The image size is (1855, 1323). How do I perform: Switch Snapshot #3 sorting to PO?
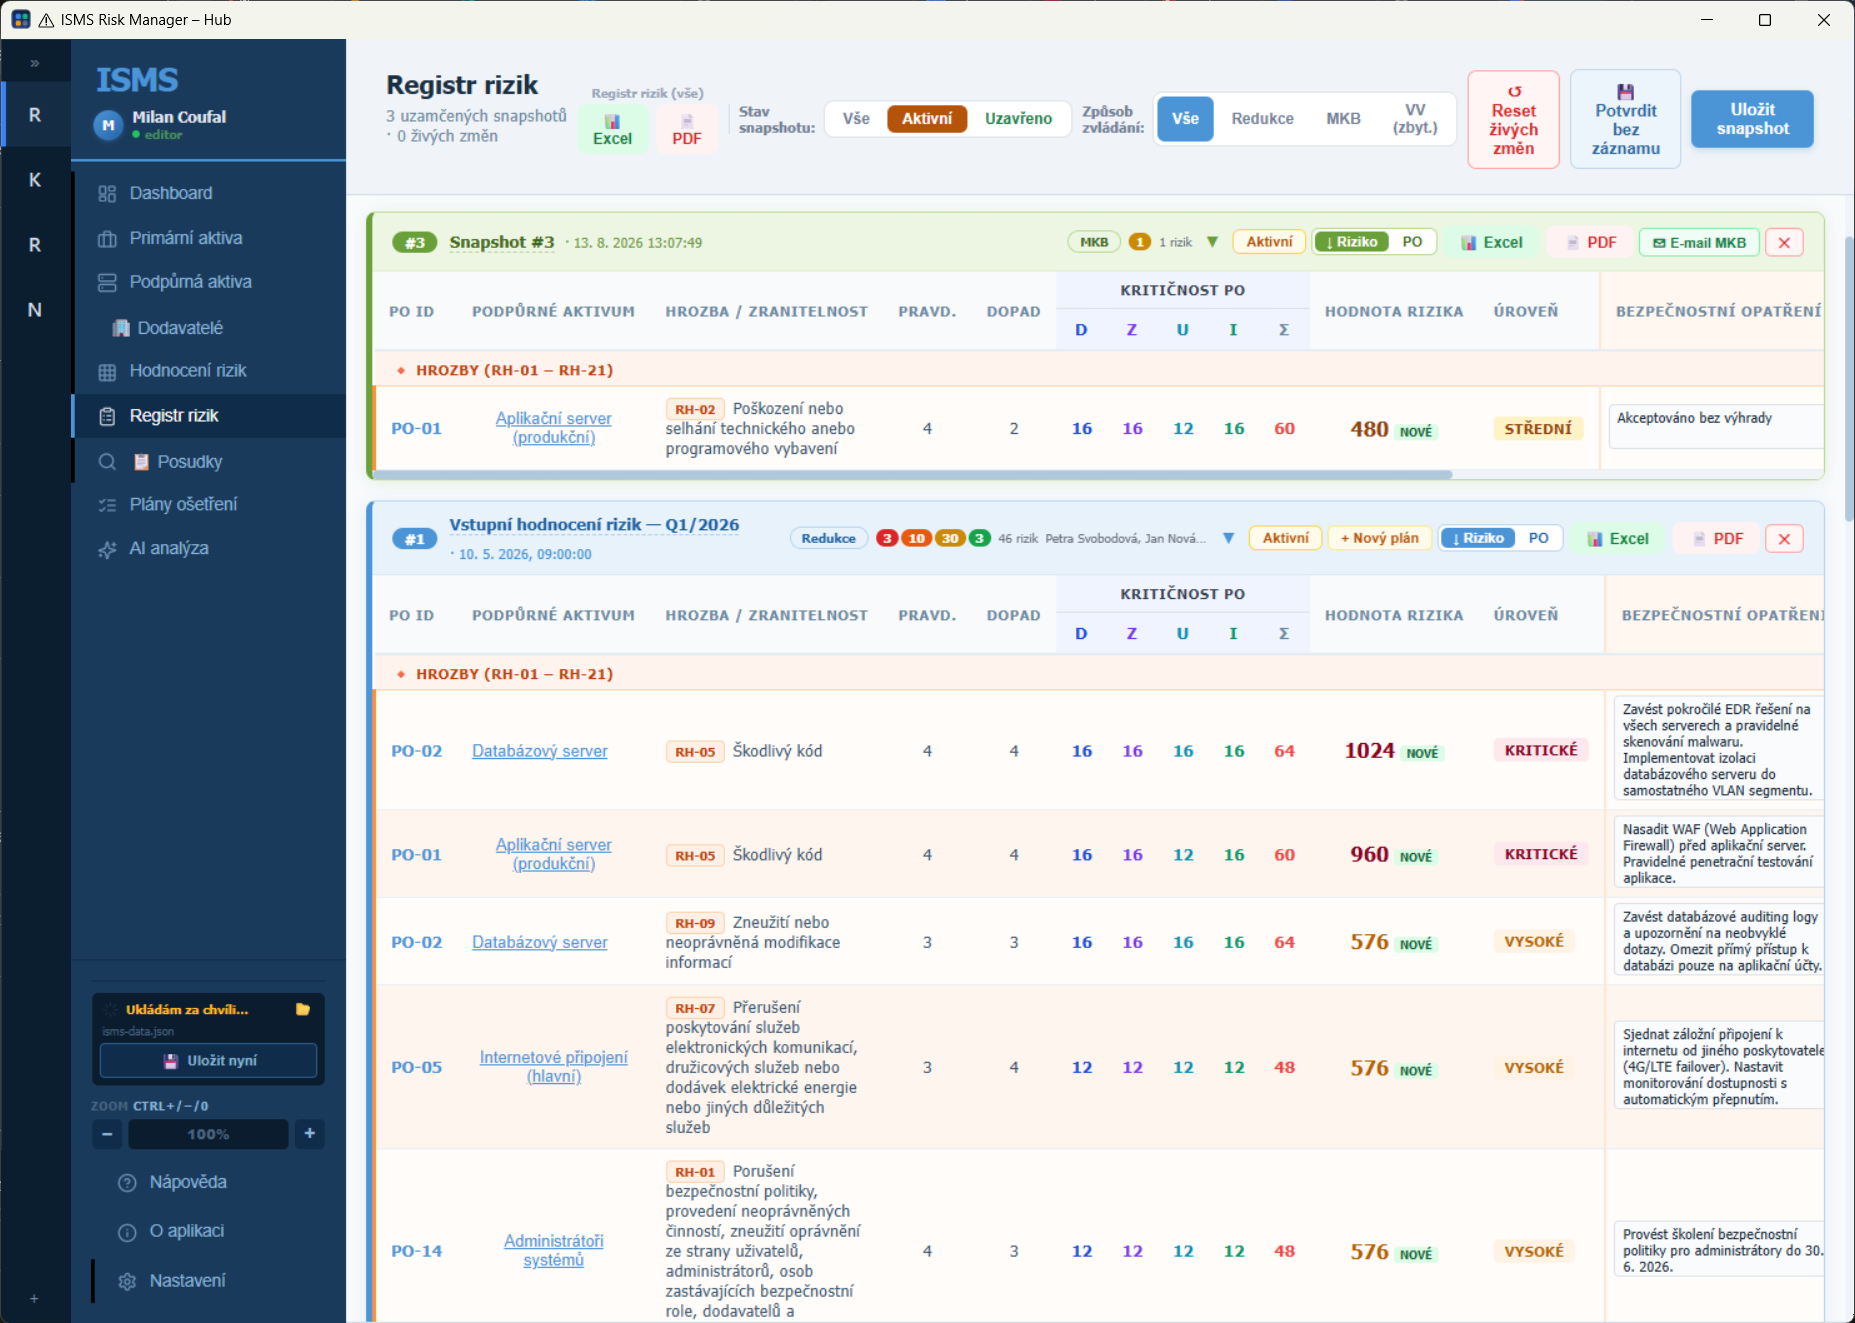coord(1412,242)
